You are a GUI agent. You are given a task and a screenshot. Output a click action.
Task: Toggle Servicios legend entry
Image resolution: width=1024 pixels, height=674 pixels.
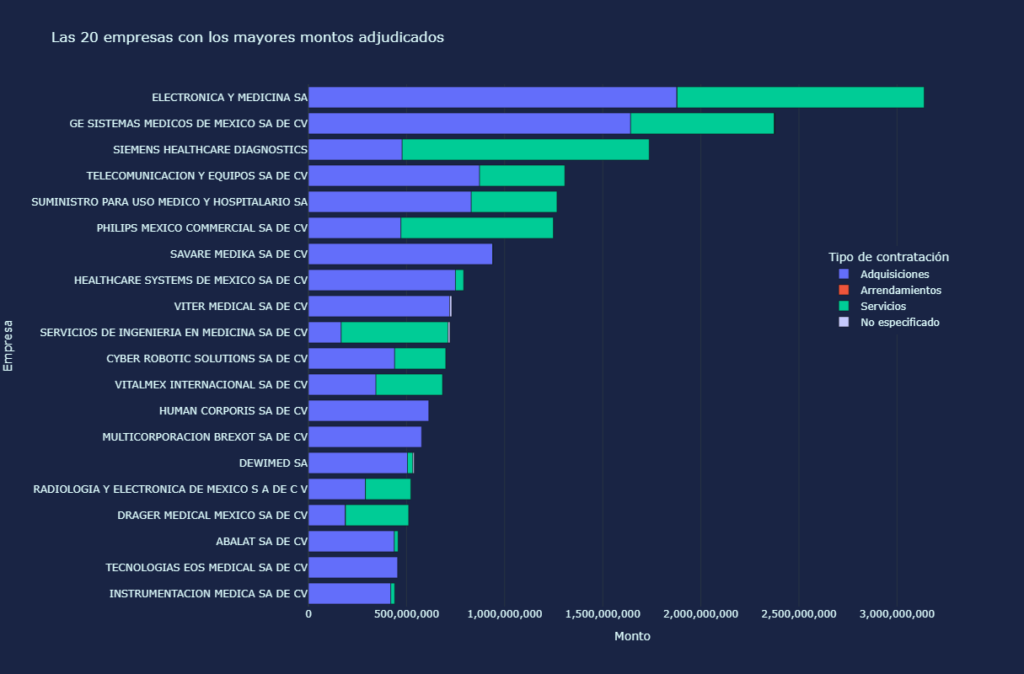[x=872, y=306]
